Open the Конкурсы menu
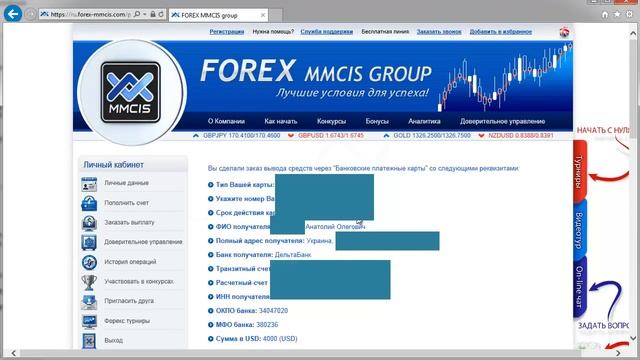Viewport: 640px width, 360px height. coord(331,121)
